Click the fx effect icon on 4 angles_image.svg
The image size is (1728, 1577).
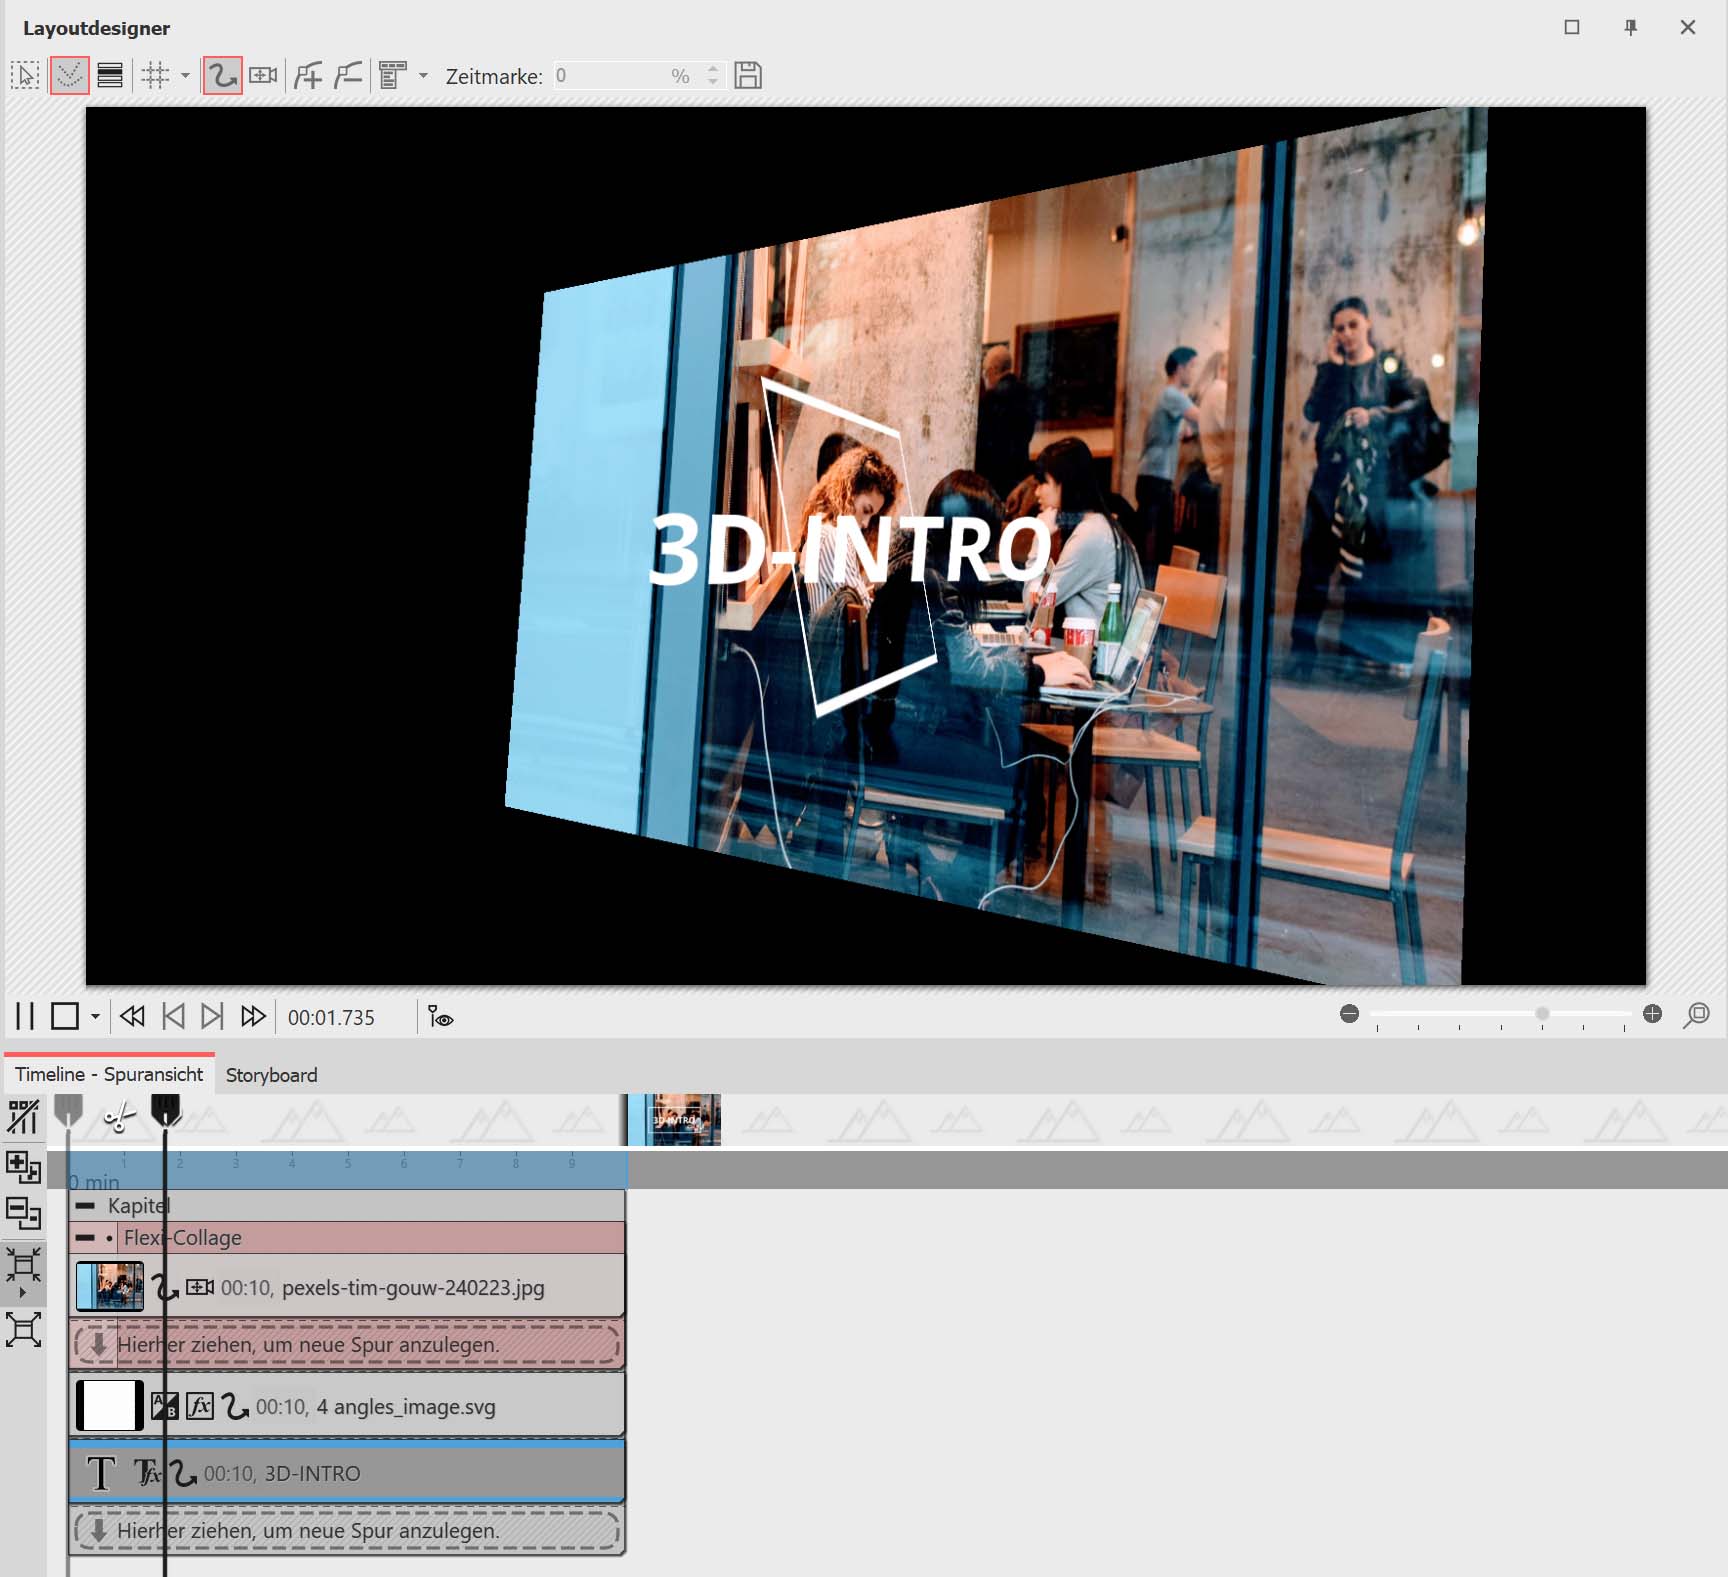pyautogui.click(x=200, y=1407)
